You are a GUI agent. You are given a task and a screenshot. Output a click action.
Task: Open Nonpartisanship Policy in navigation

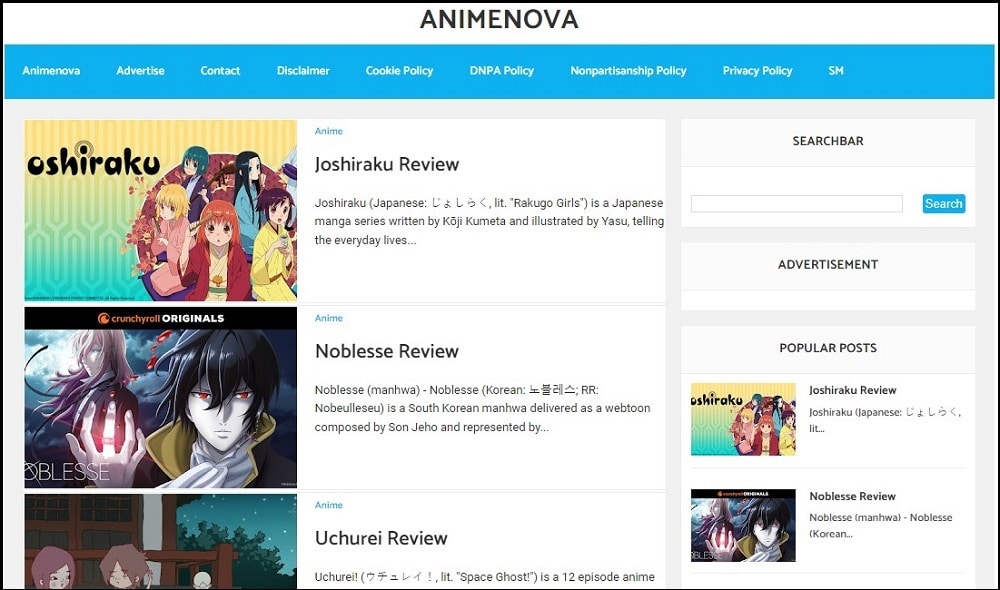coord(628,71)
